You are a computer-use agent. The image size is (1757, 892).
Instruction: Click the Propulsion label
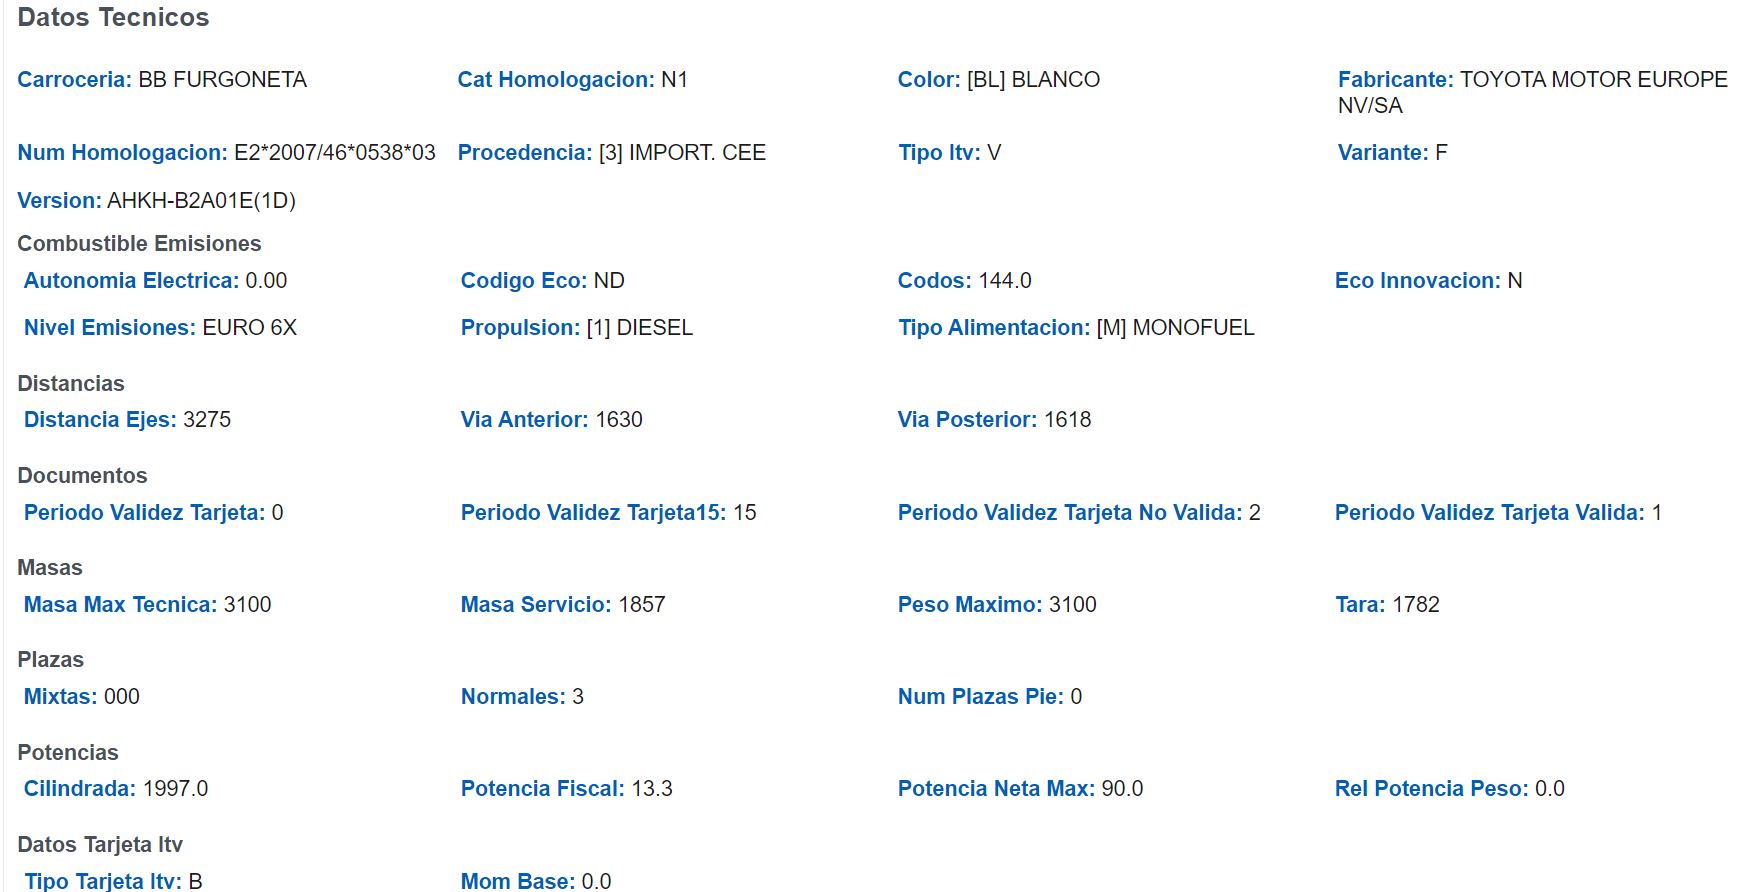520,328
